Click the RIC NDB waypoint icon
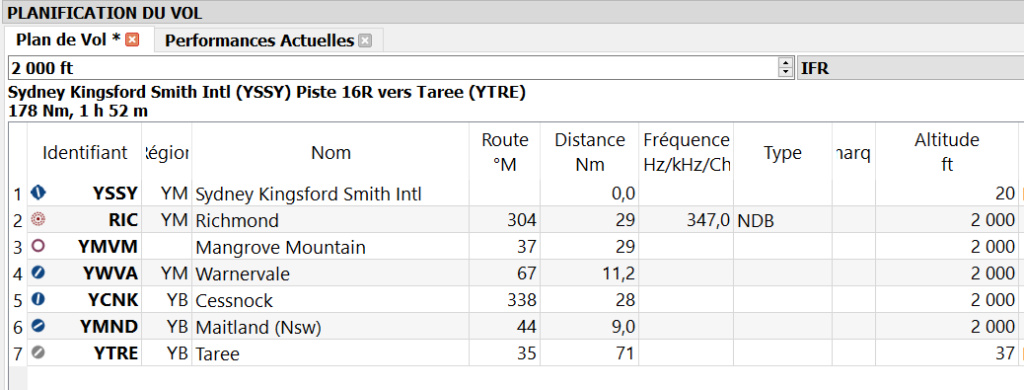 coord(39,220)
